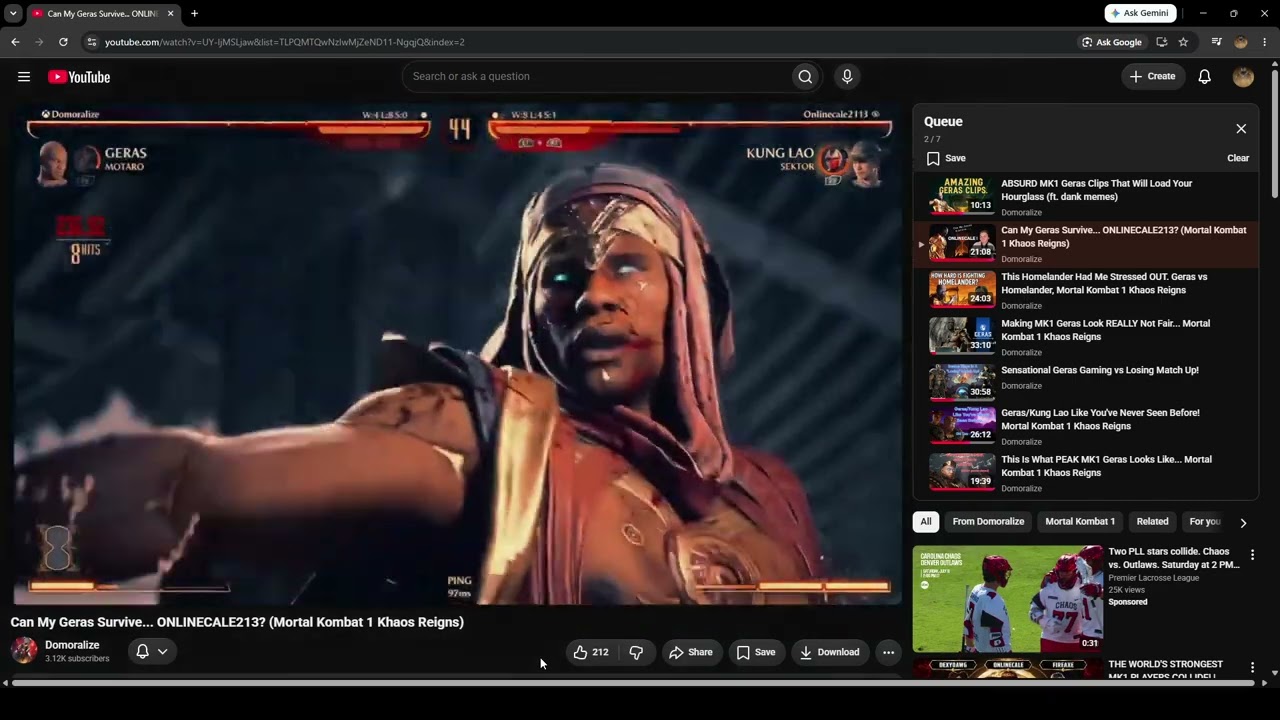View site information icon in address bar
Viewport: 1280px width, 720px height.
click(92, 42)
